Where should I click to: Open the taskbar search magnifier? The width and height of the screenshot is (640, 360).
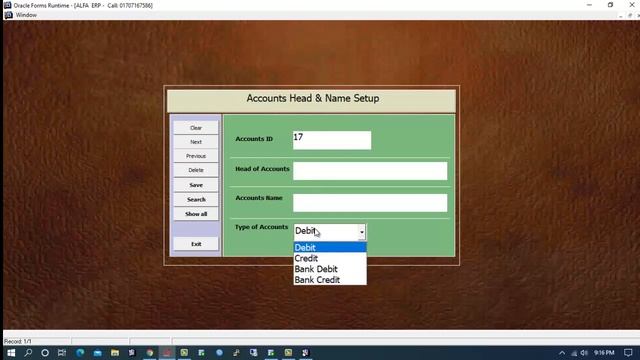(28, 353)
